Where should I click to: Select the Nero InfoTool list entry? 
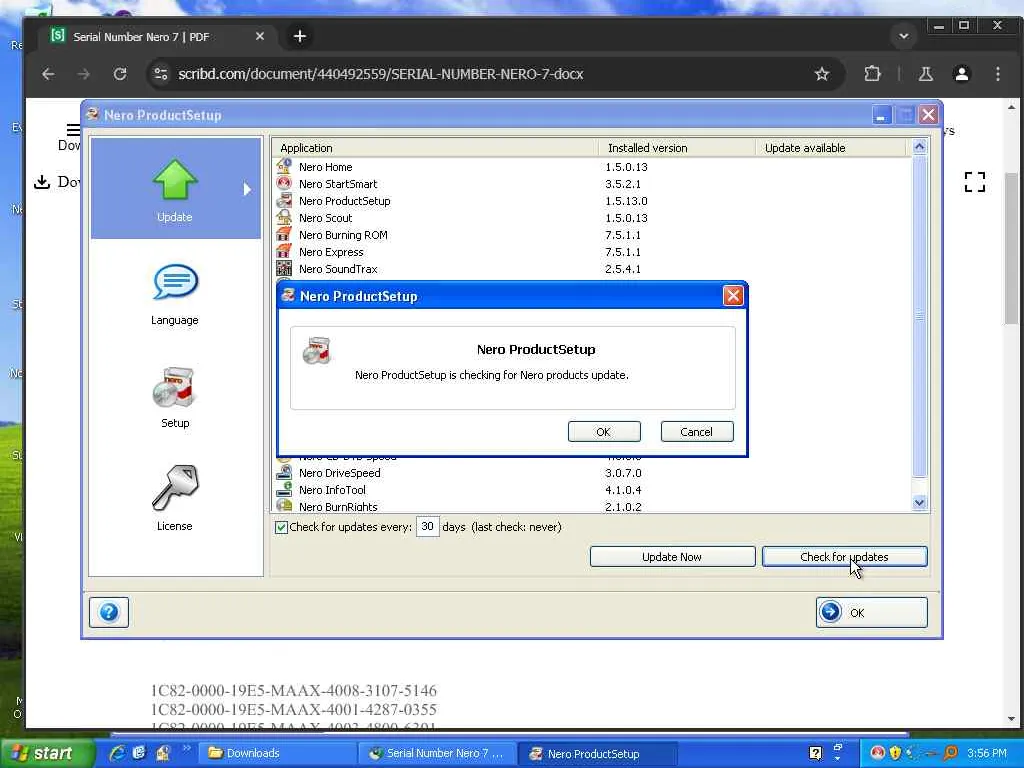click(332, 490)
